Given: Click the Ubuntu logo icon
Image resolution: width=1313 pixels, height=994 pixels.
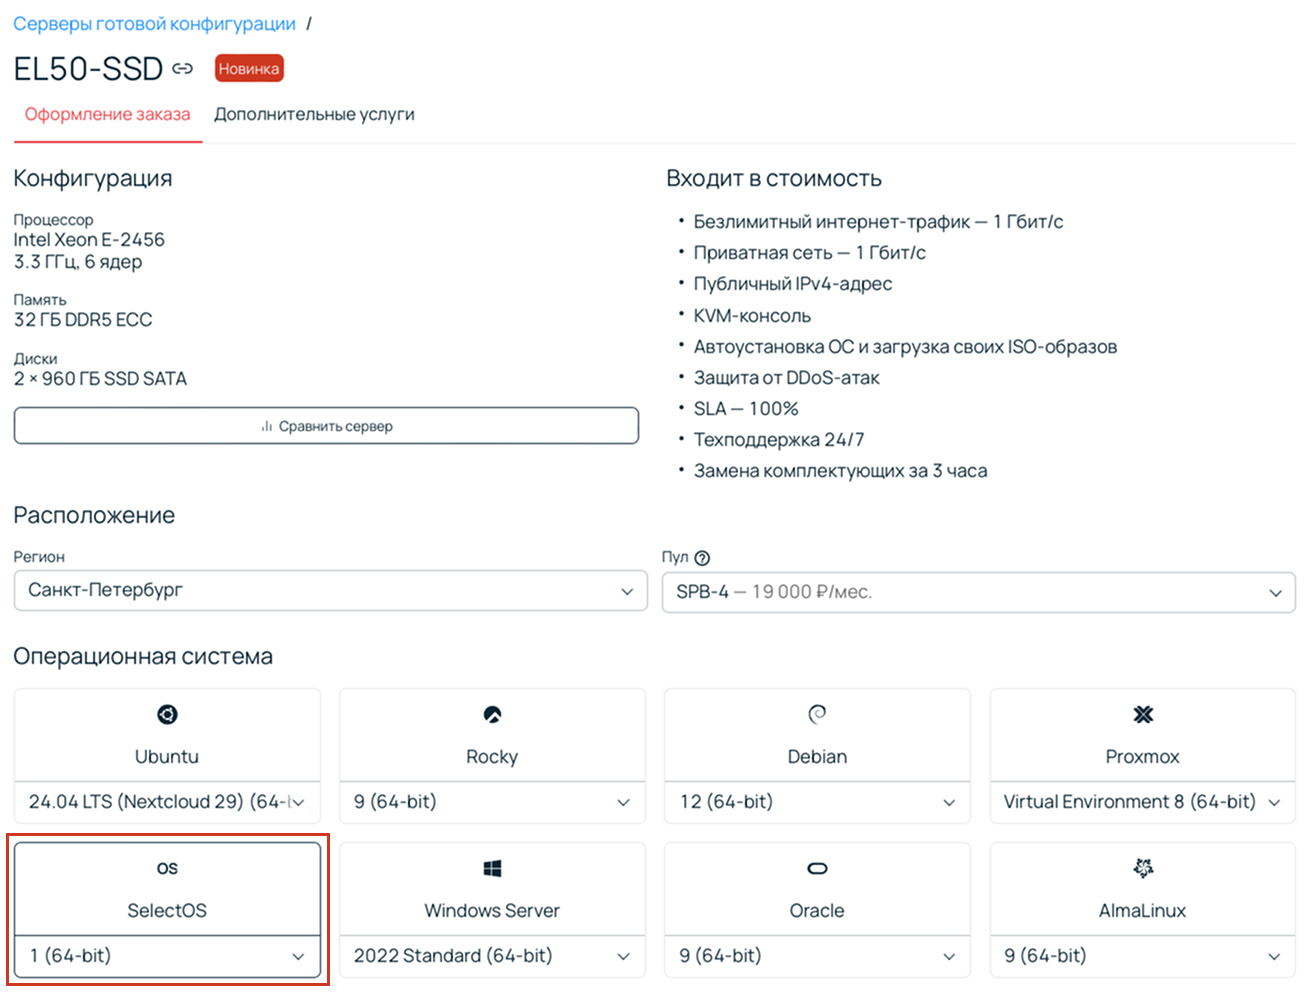Looking at the screenshot, I should [x=167, y=714].
